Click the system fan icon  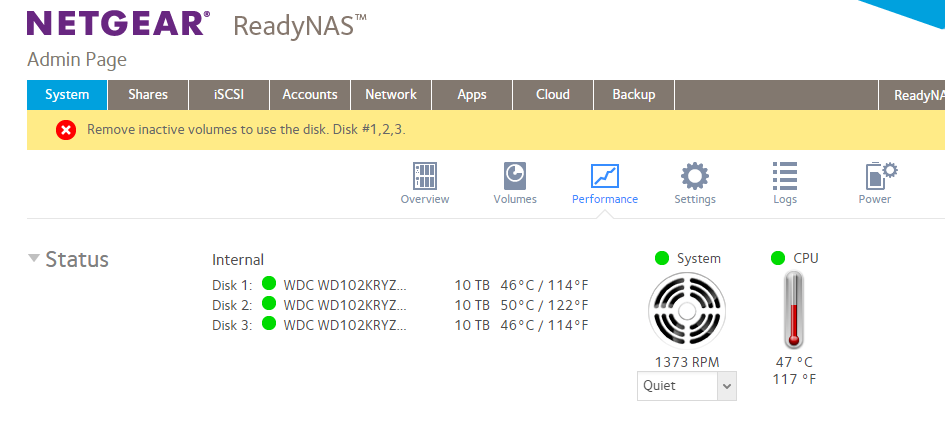tap(686, 311)
